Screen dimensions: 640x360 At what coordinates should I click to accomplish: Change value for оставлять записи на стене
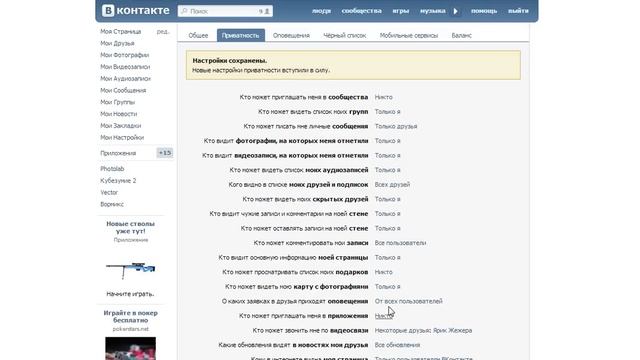click(x=387, y=229)
